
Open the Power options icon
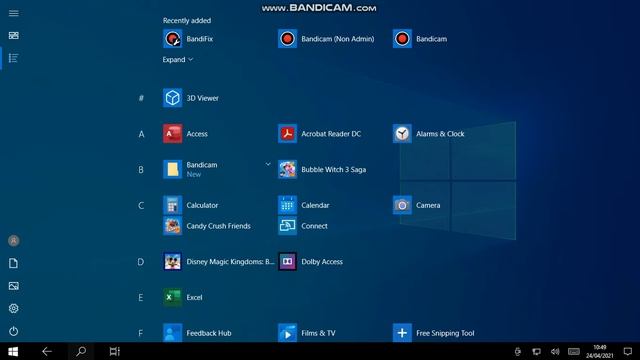(13, 331)
